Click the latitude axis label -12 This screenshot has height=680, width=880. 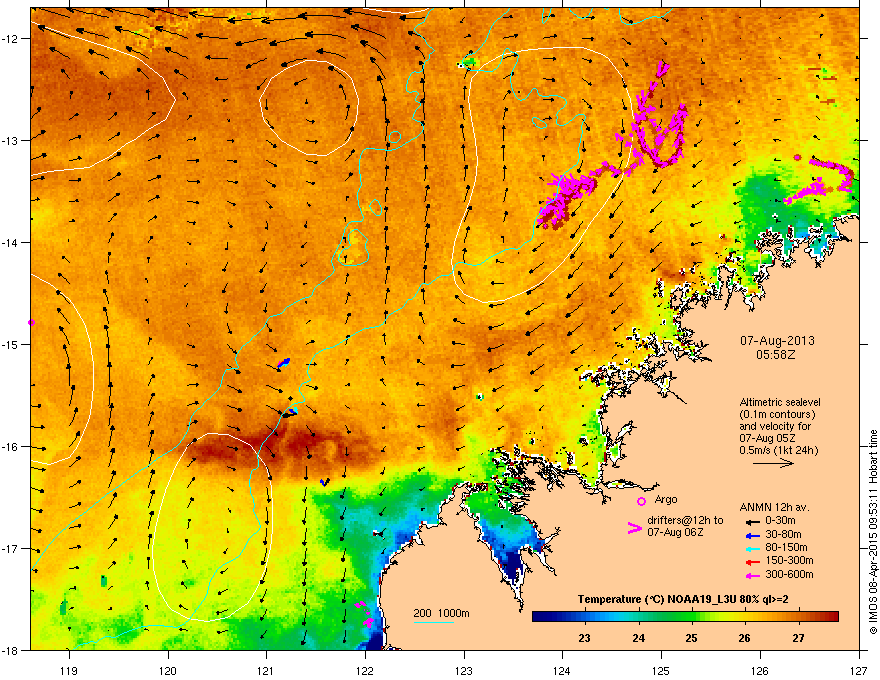tap(11, 39)
